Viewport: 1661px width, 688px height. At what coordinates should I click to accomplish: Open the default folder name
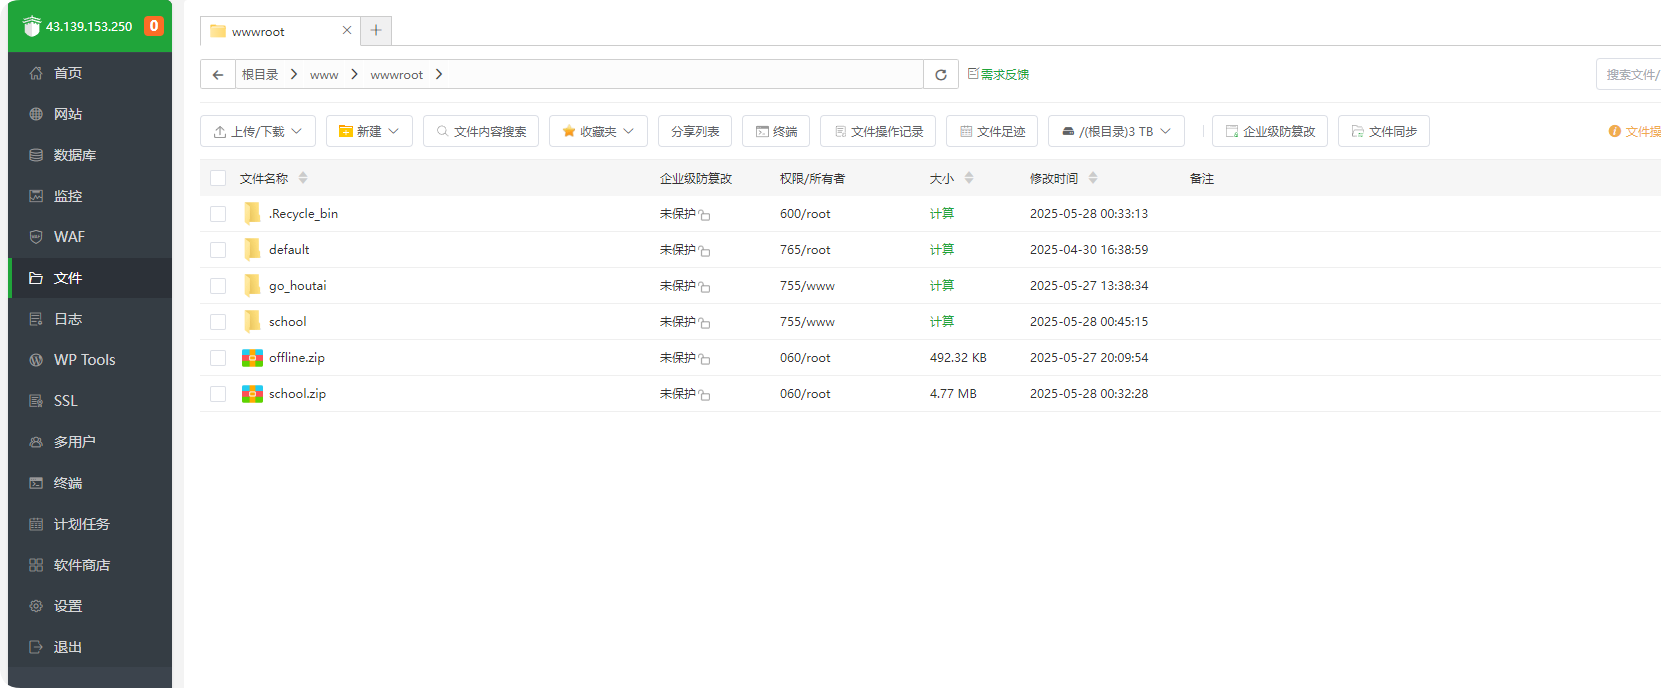point(289,250)
